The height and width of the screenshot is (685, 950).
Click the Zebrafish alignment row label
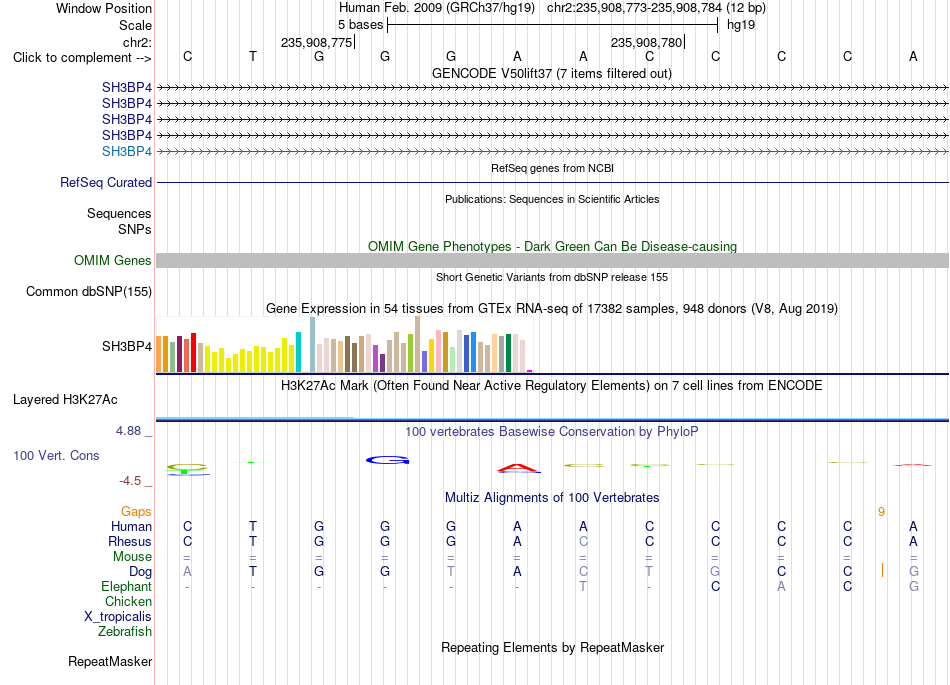point(125,632)
